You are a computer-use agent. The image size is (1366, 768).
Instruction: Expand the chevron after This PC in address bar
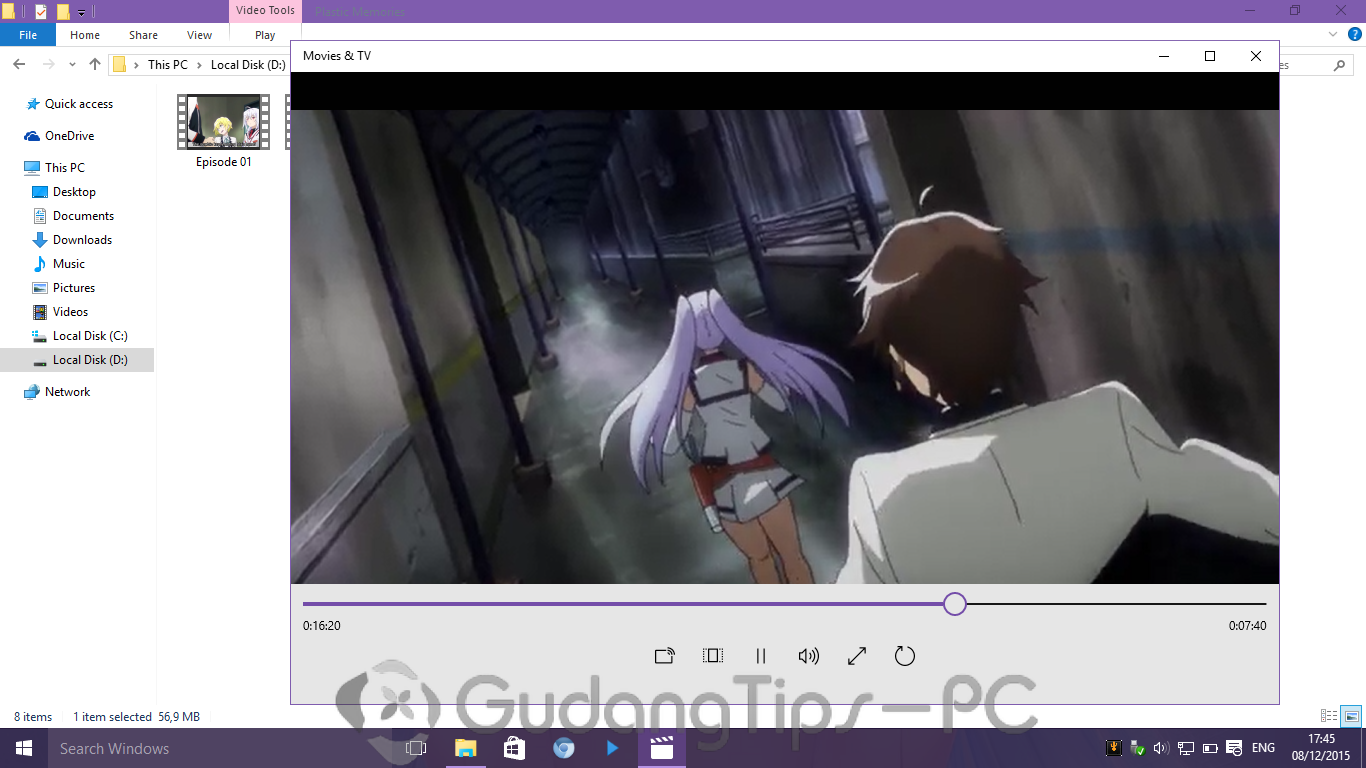tap(199, 64)
